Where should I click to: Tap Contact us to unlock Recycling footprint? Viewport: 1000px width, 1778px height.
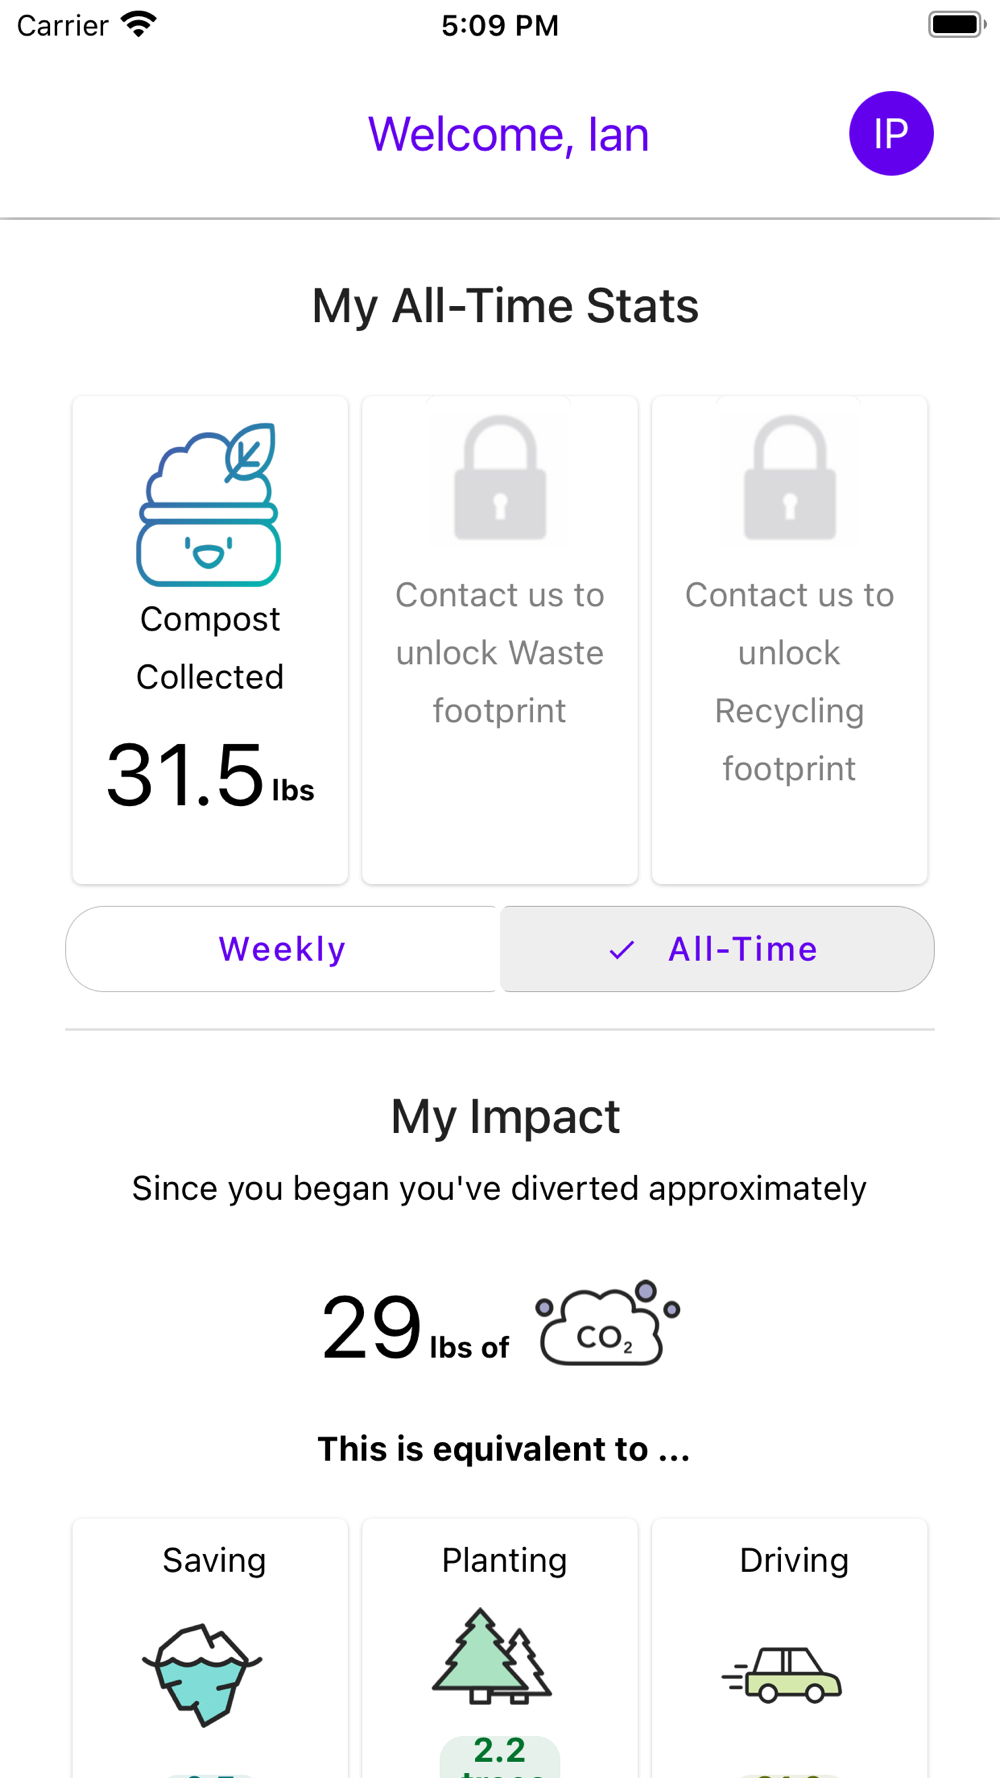[x=790, y=681]
